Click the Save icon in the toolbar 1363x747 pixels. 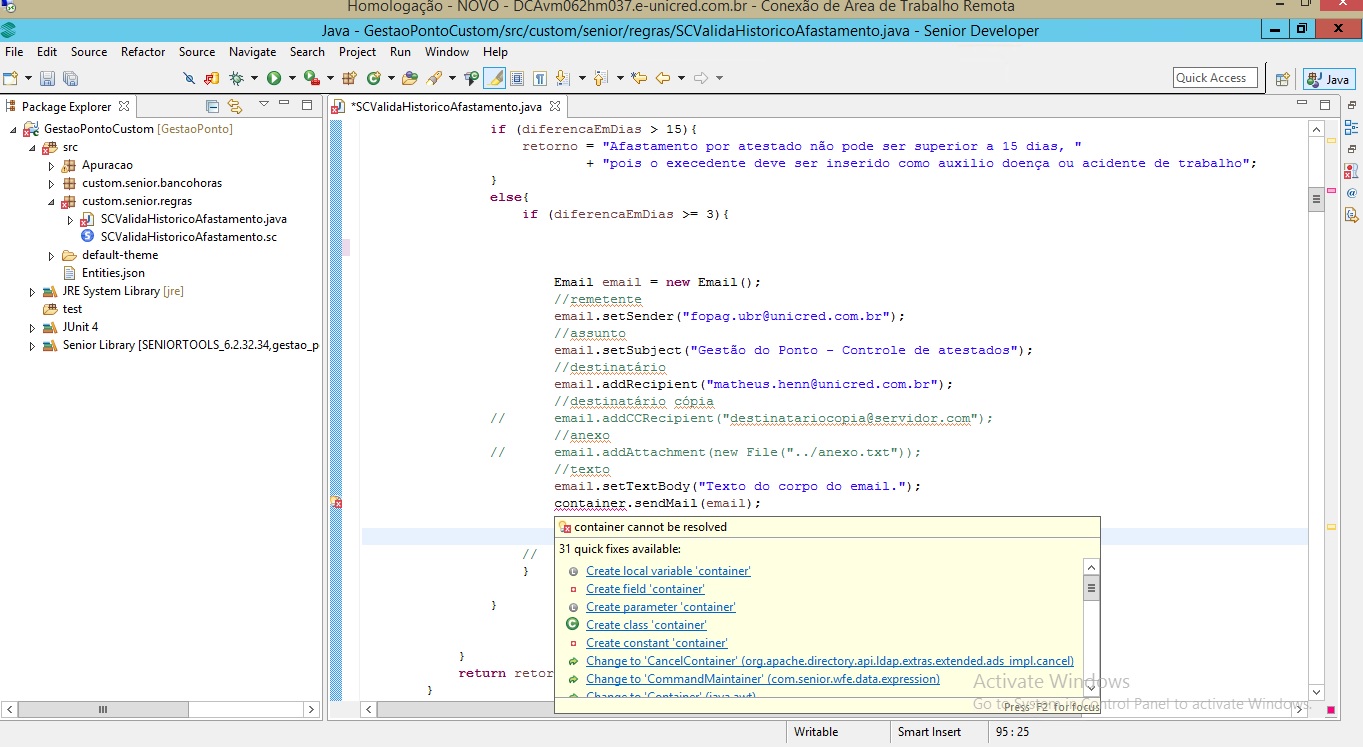point(48,78)
